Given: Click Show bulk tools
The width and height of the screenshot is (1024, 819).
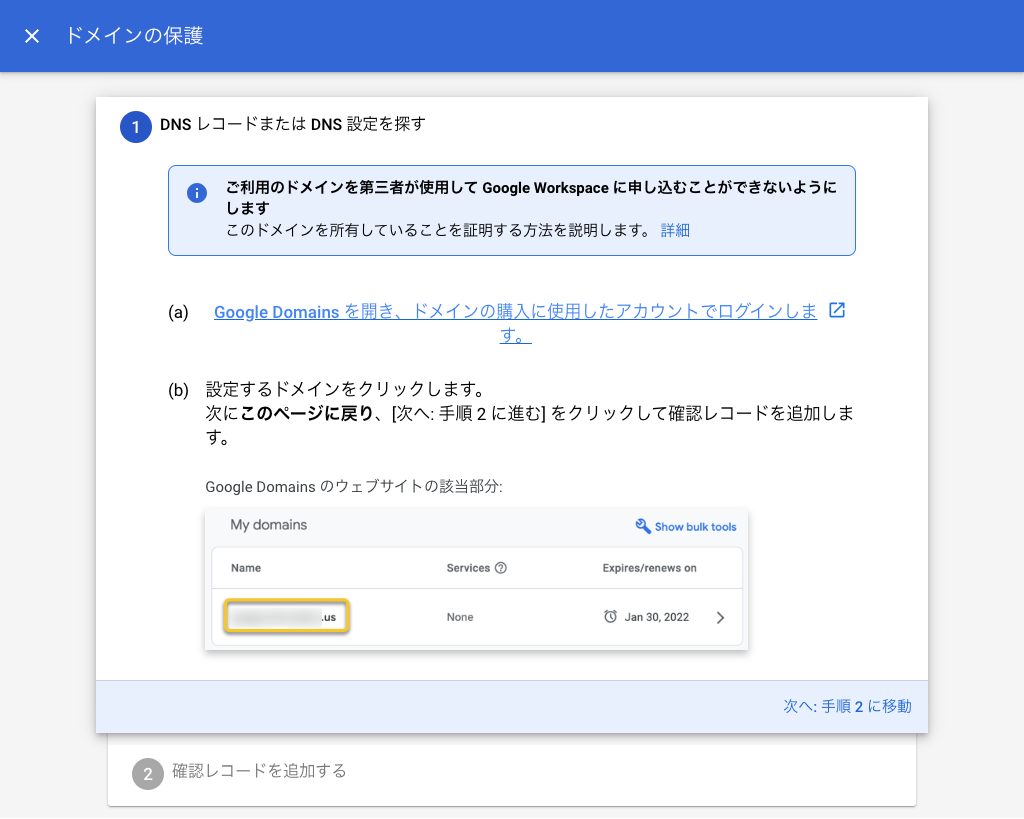Looking at the screenshot, I should tap(694, 526).
